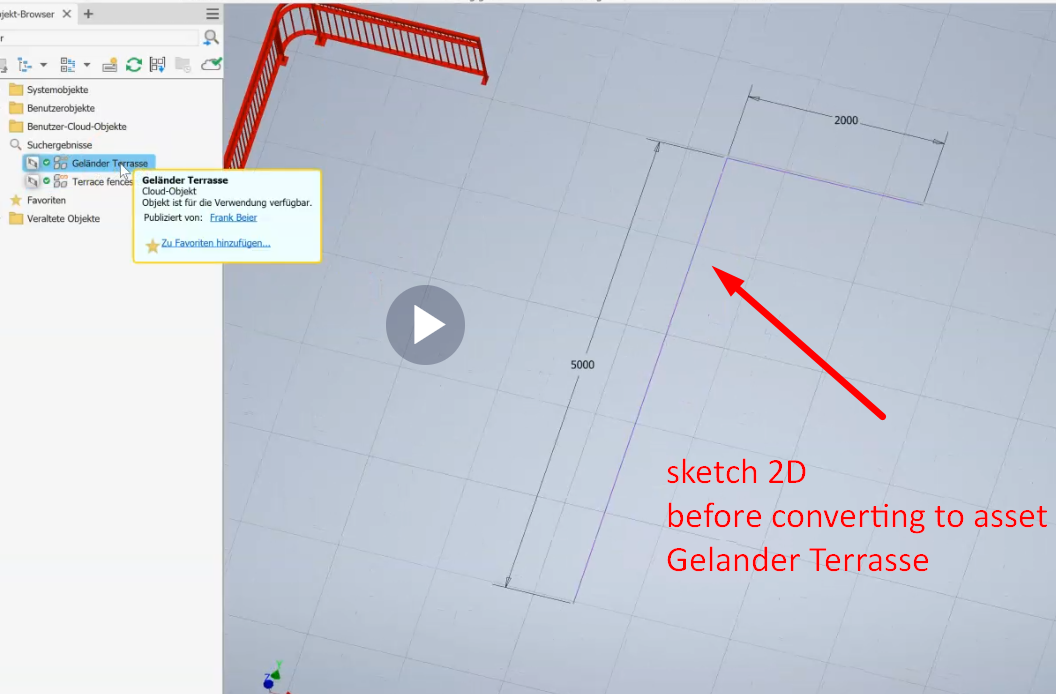
Task: Click the refresh objects icon in the toolbar
Action: coord(133,64)
